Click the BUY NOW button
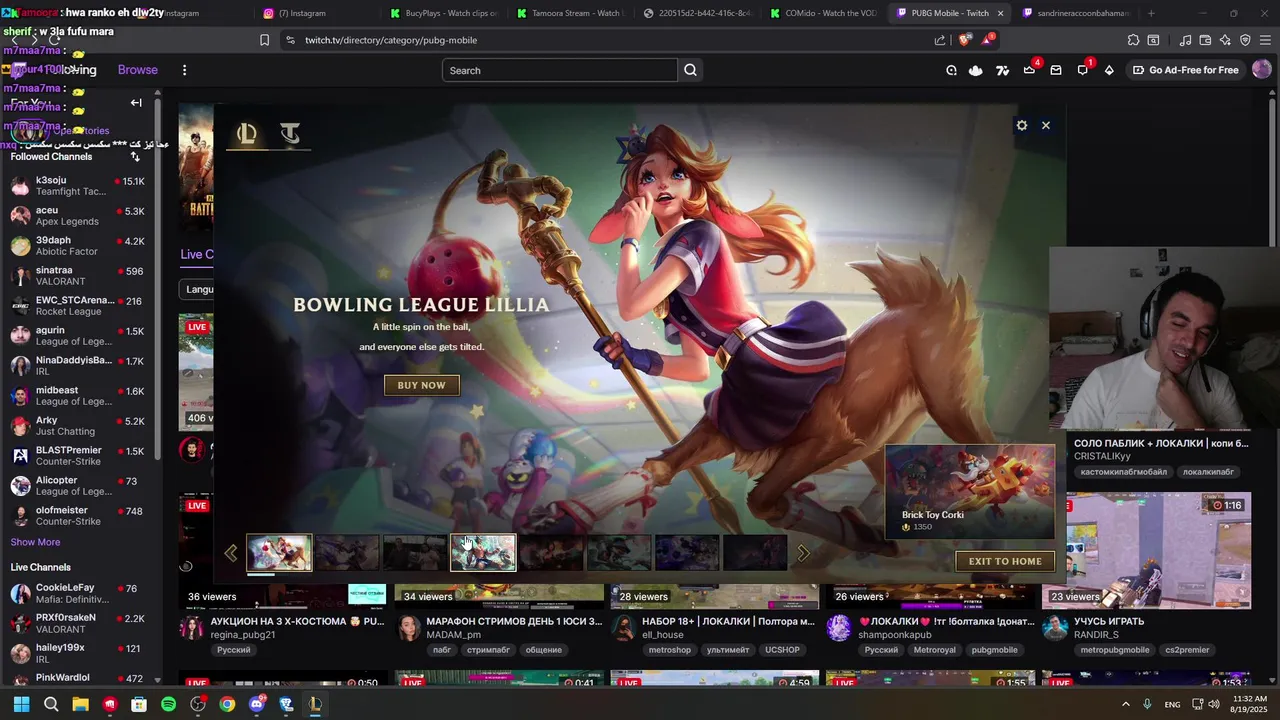The height and width of the screenshot is (720, 1280). point(422,385)
